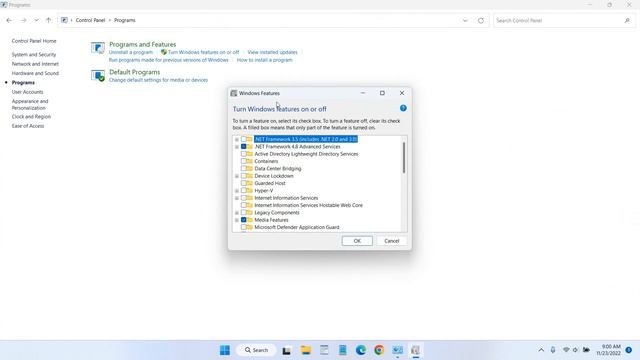The image size is (640, 360).
Task: Click Uninstall a program link
Action: coord(131,52)
